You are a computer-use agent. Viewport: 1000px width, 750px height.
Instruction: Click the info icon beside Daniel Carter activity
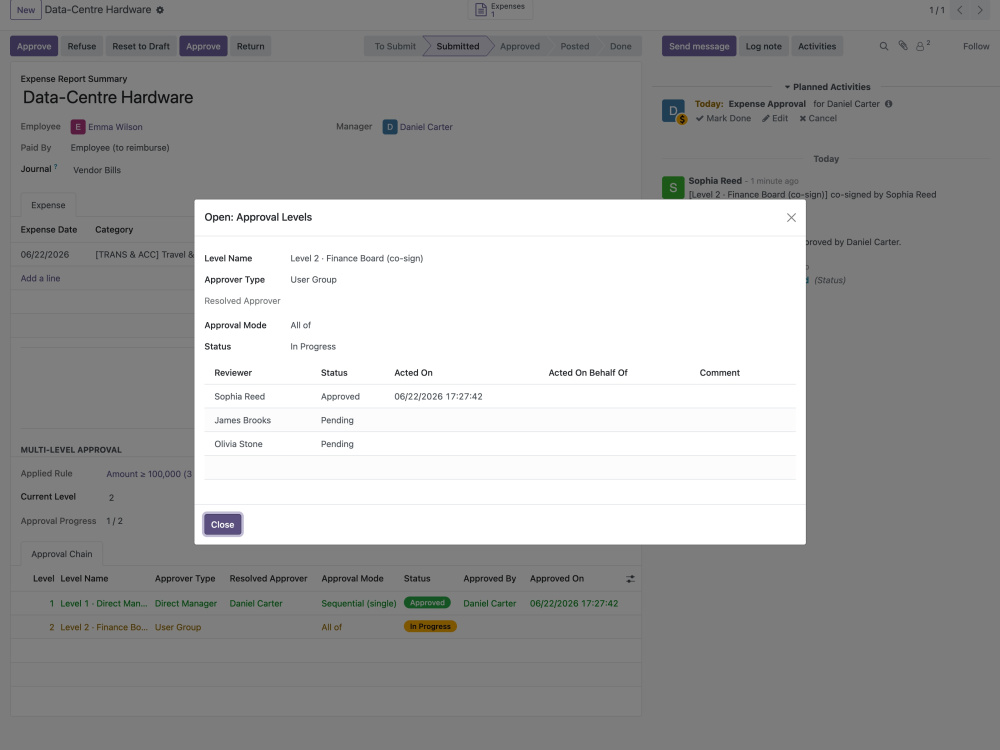click(x=888, y=104)
